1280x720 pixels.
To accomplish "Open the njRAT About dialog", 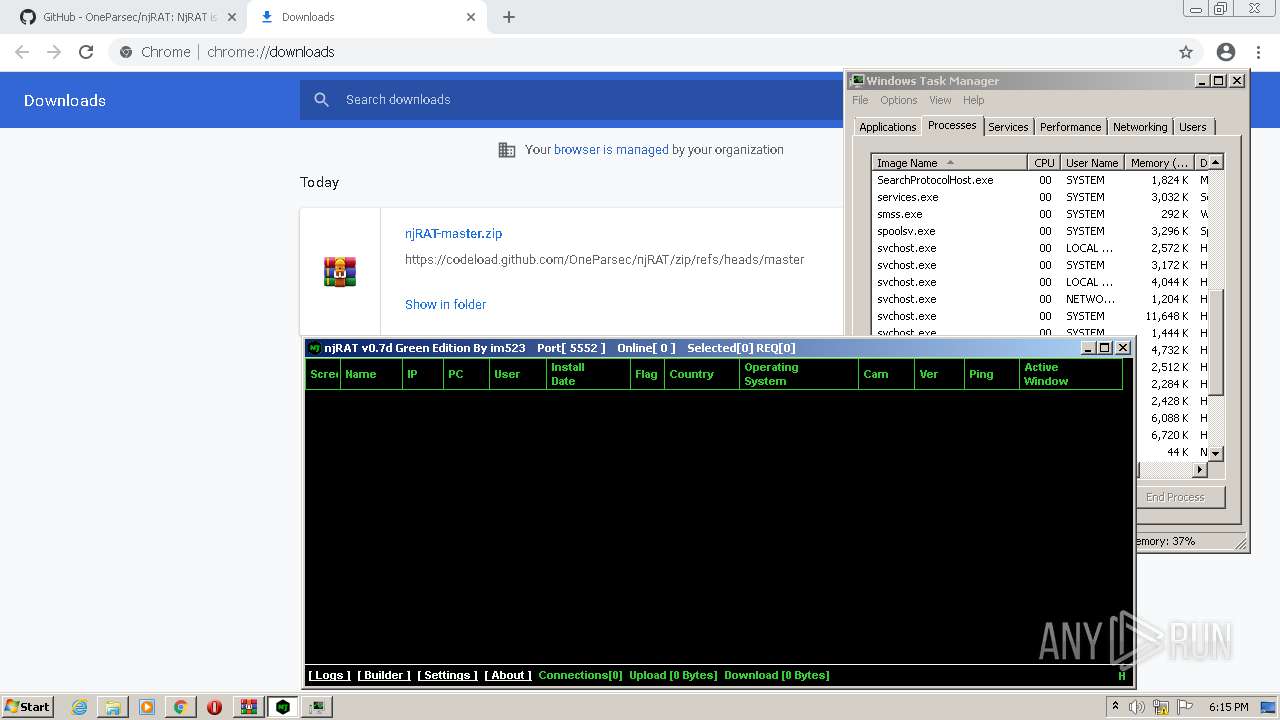I will pos(508,675).
